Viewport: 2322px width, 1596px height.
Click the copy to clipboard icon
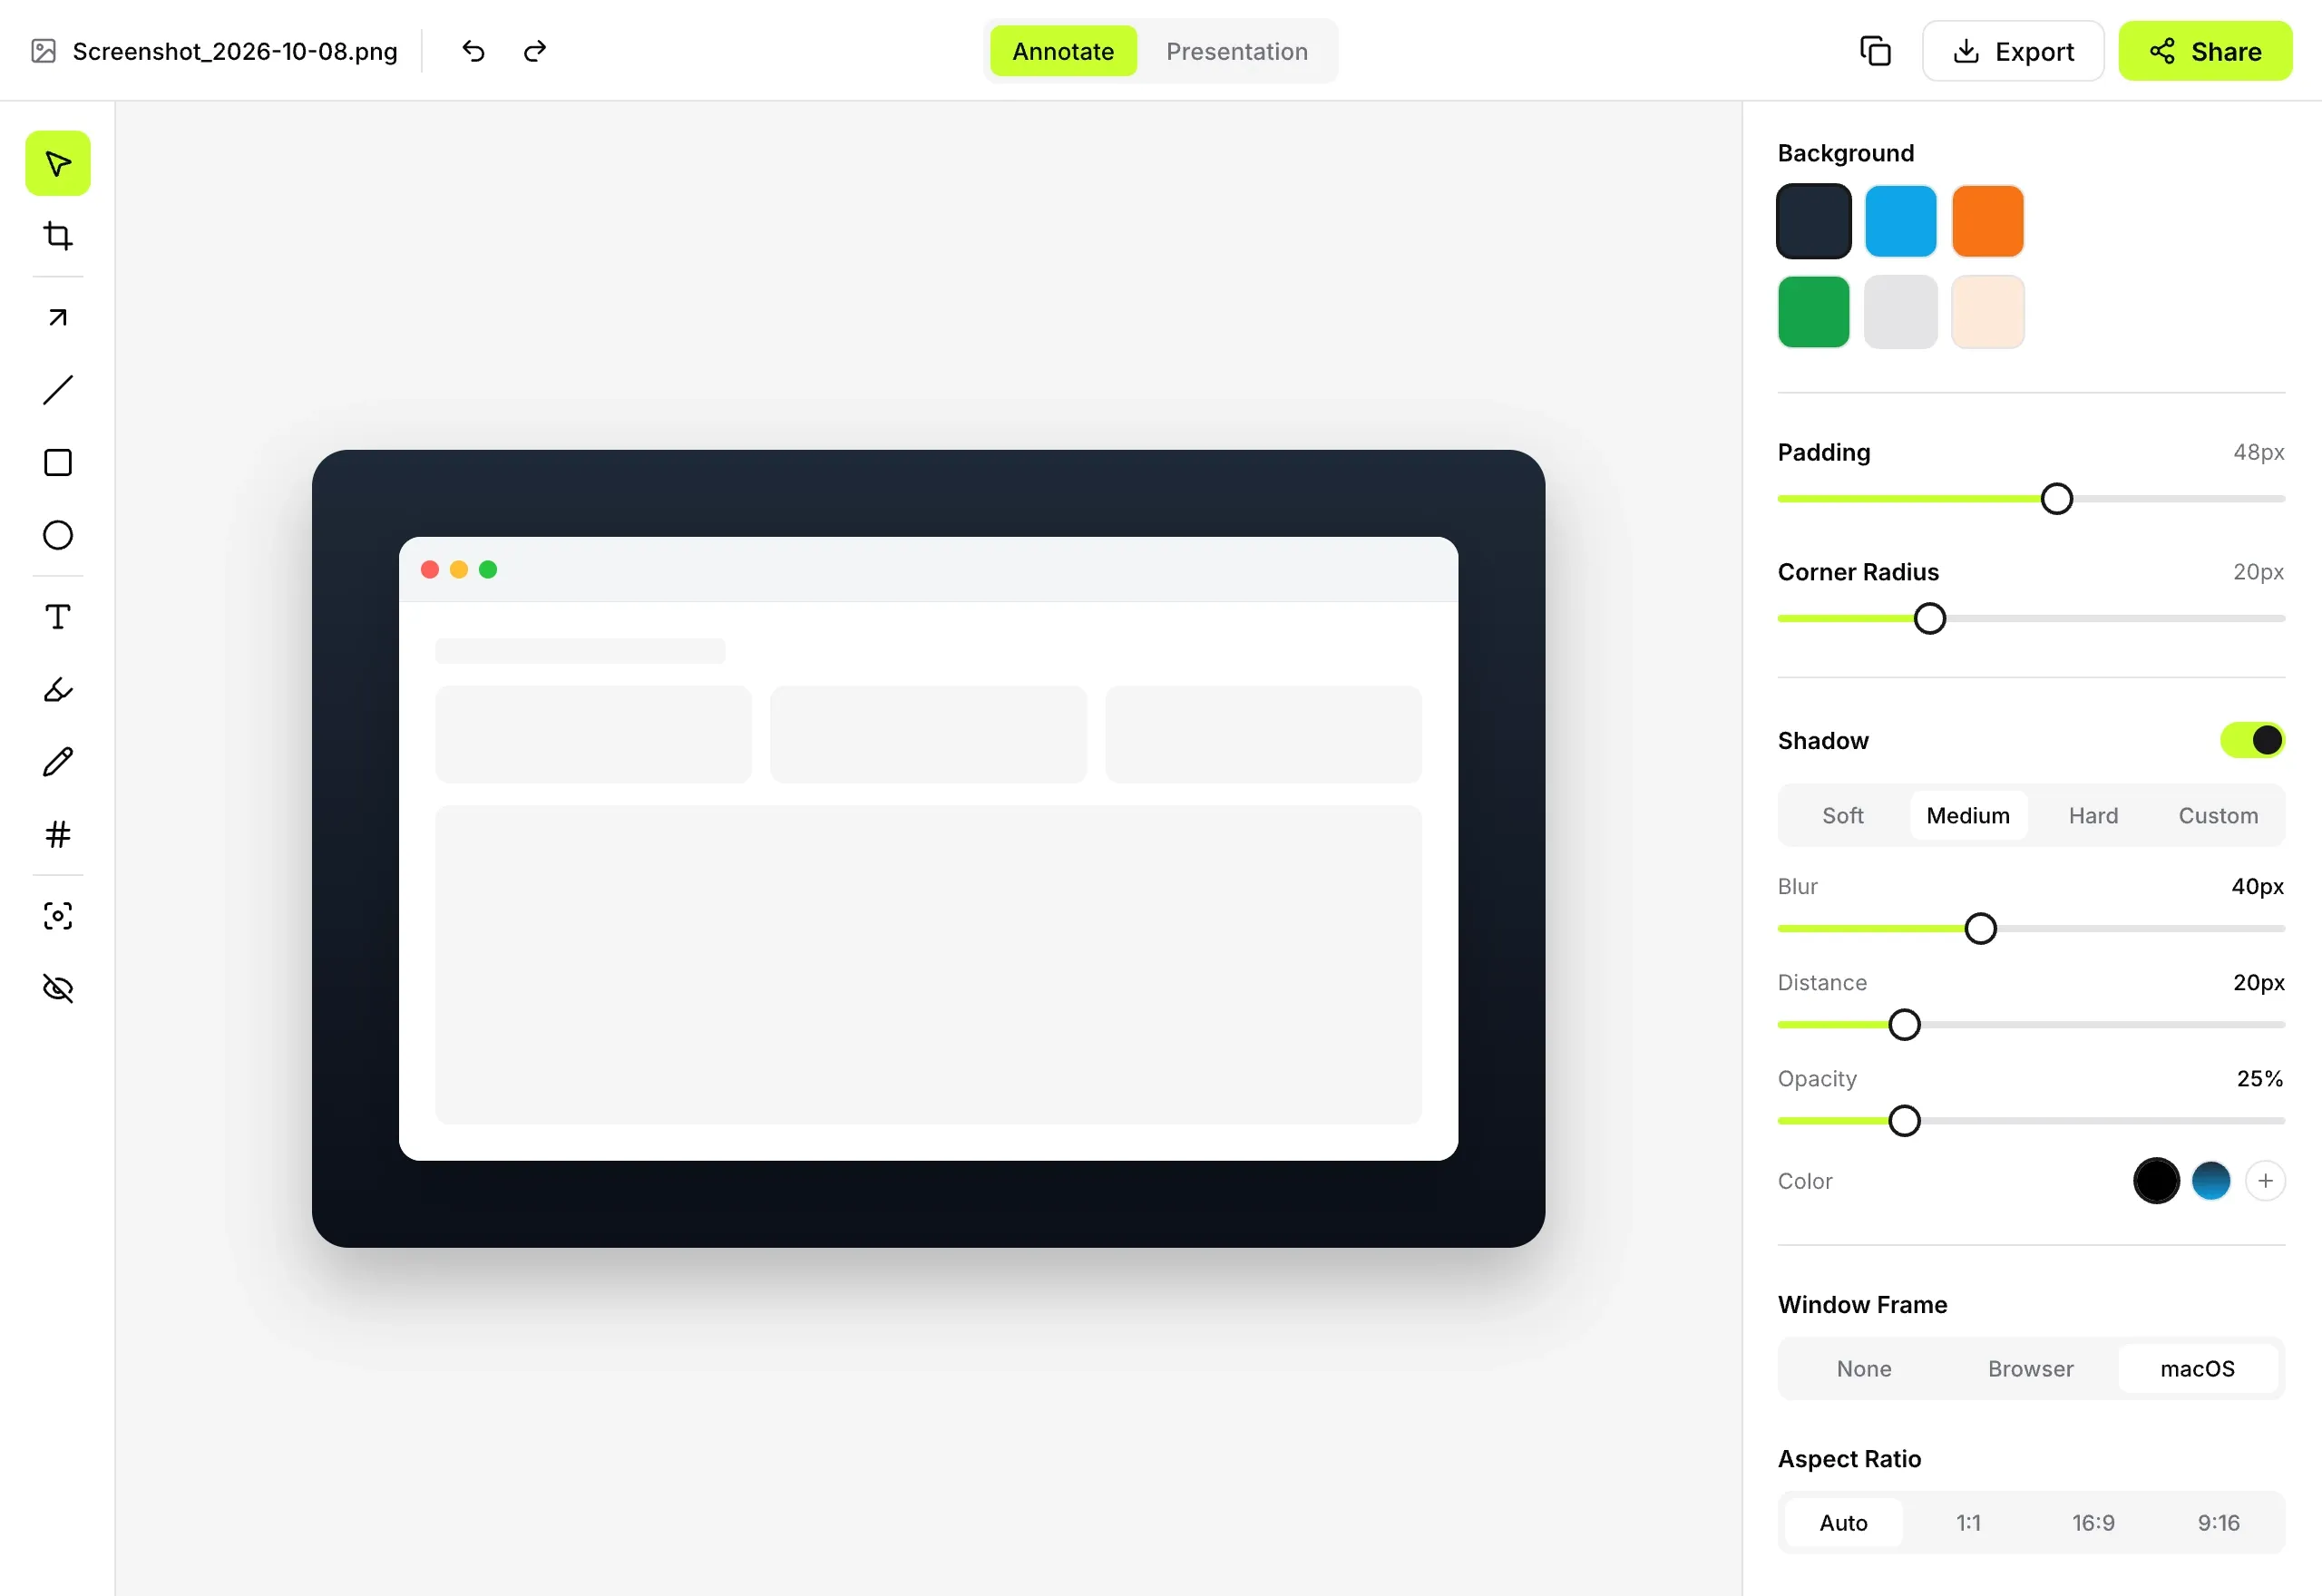click(x=1875, y=51)
